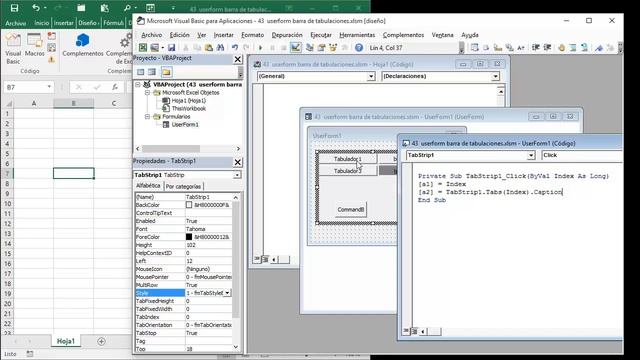Viewport: 640px width, 360px height.
Task: Open Project Explorer icon in VBA toolbar
Action: click(310, 48)
